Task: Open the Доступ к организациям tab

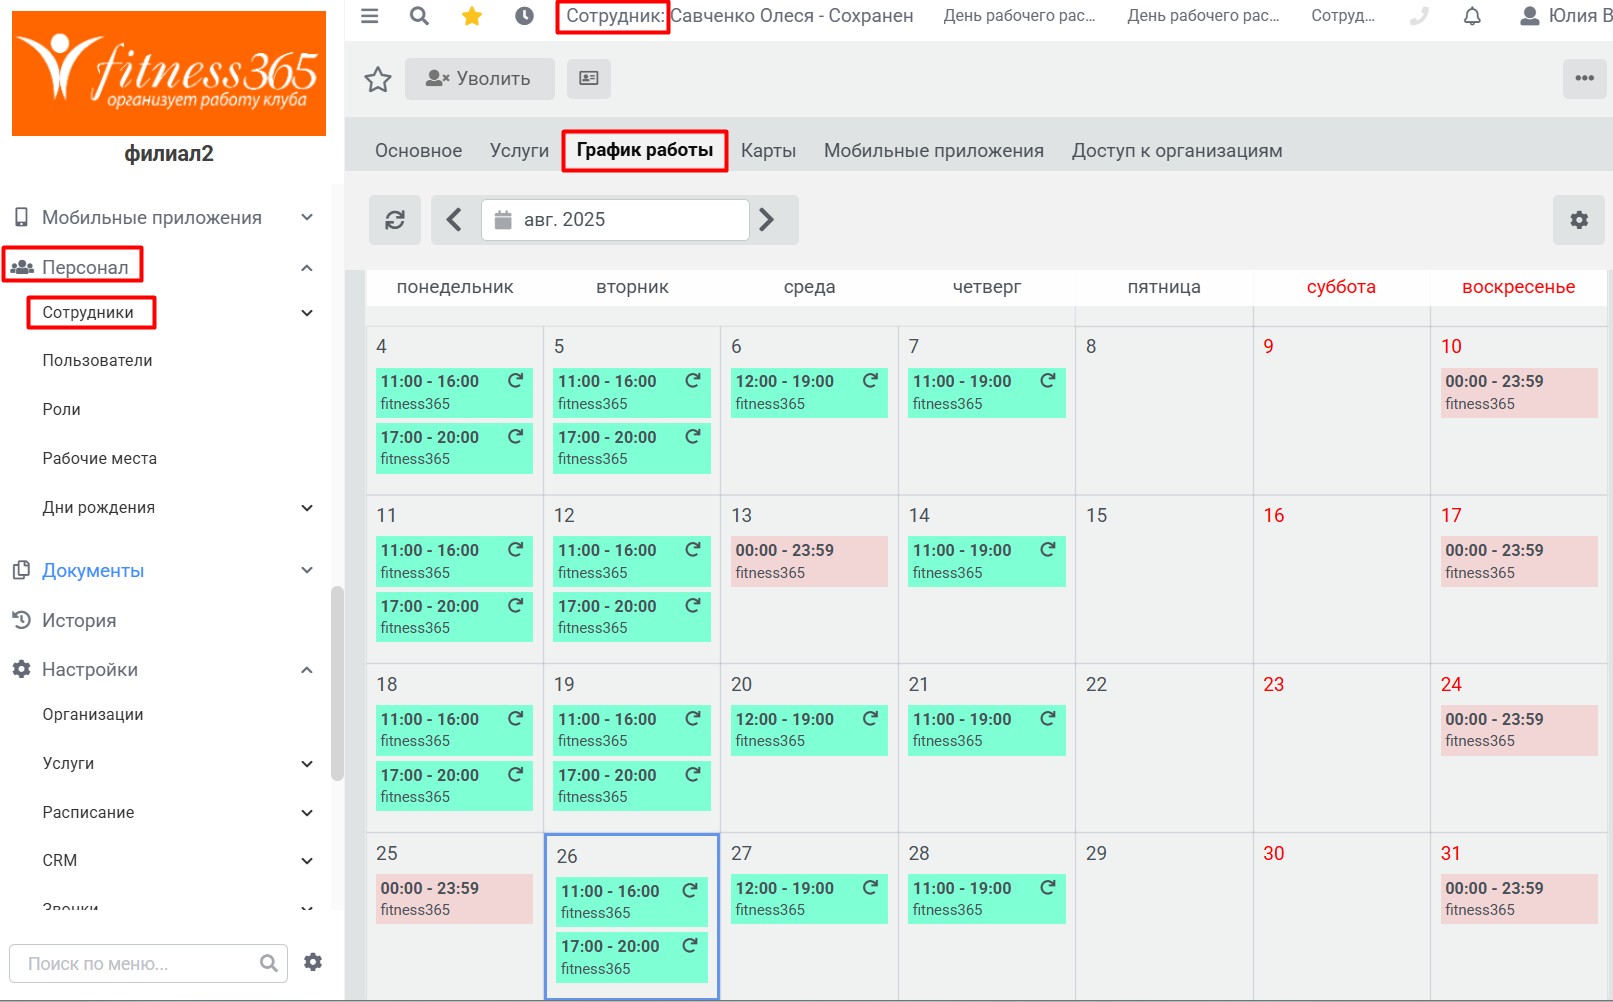Action: tap(1177, 151)
